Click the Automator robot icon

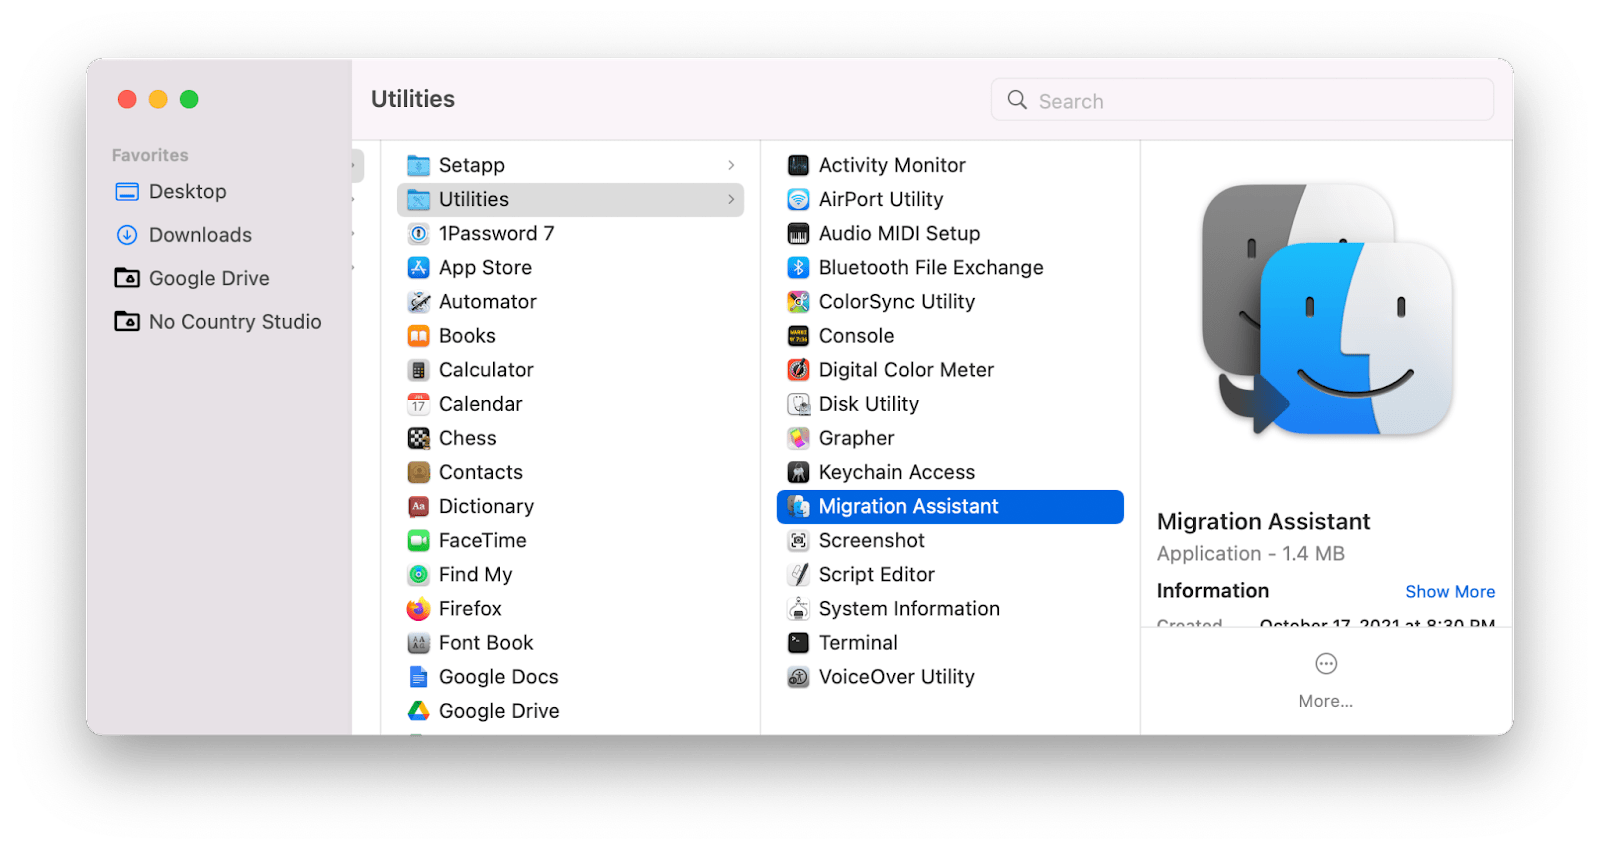[418, 301]
